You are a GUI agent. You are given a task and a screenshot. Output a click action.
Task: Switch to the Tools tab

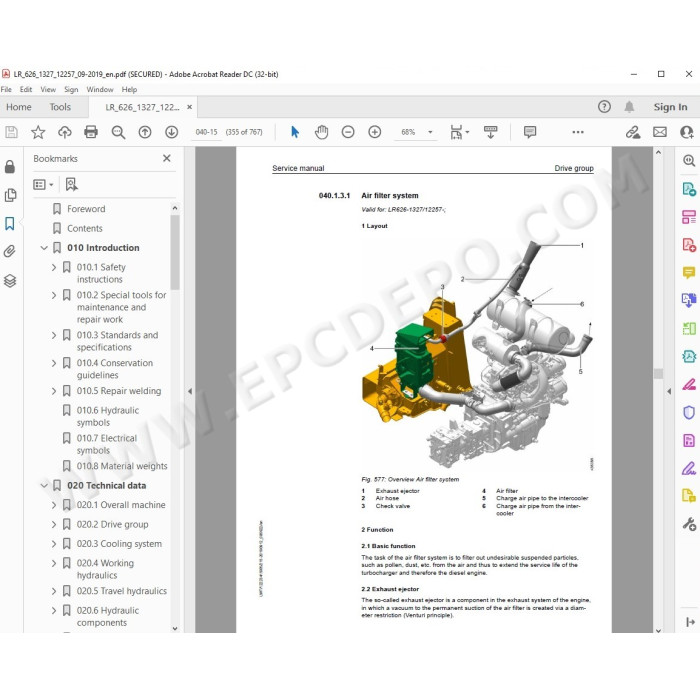[x=60, y=107]
